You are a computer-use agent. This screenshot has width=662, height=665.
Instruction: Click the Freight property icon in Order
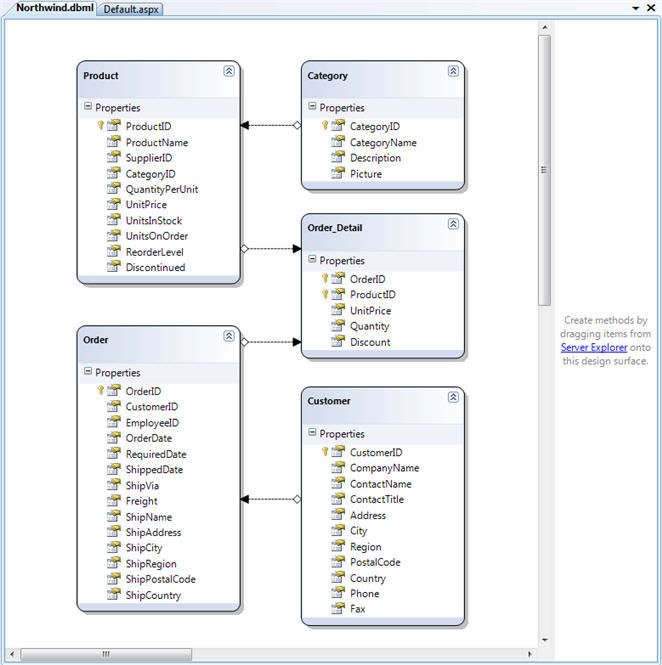(x=114, y=500)
